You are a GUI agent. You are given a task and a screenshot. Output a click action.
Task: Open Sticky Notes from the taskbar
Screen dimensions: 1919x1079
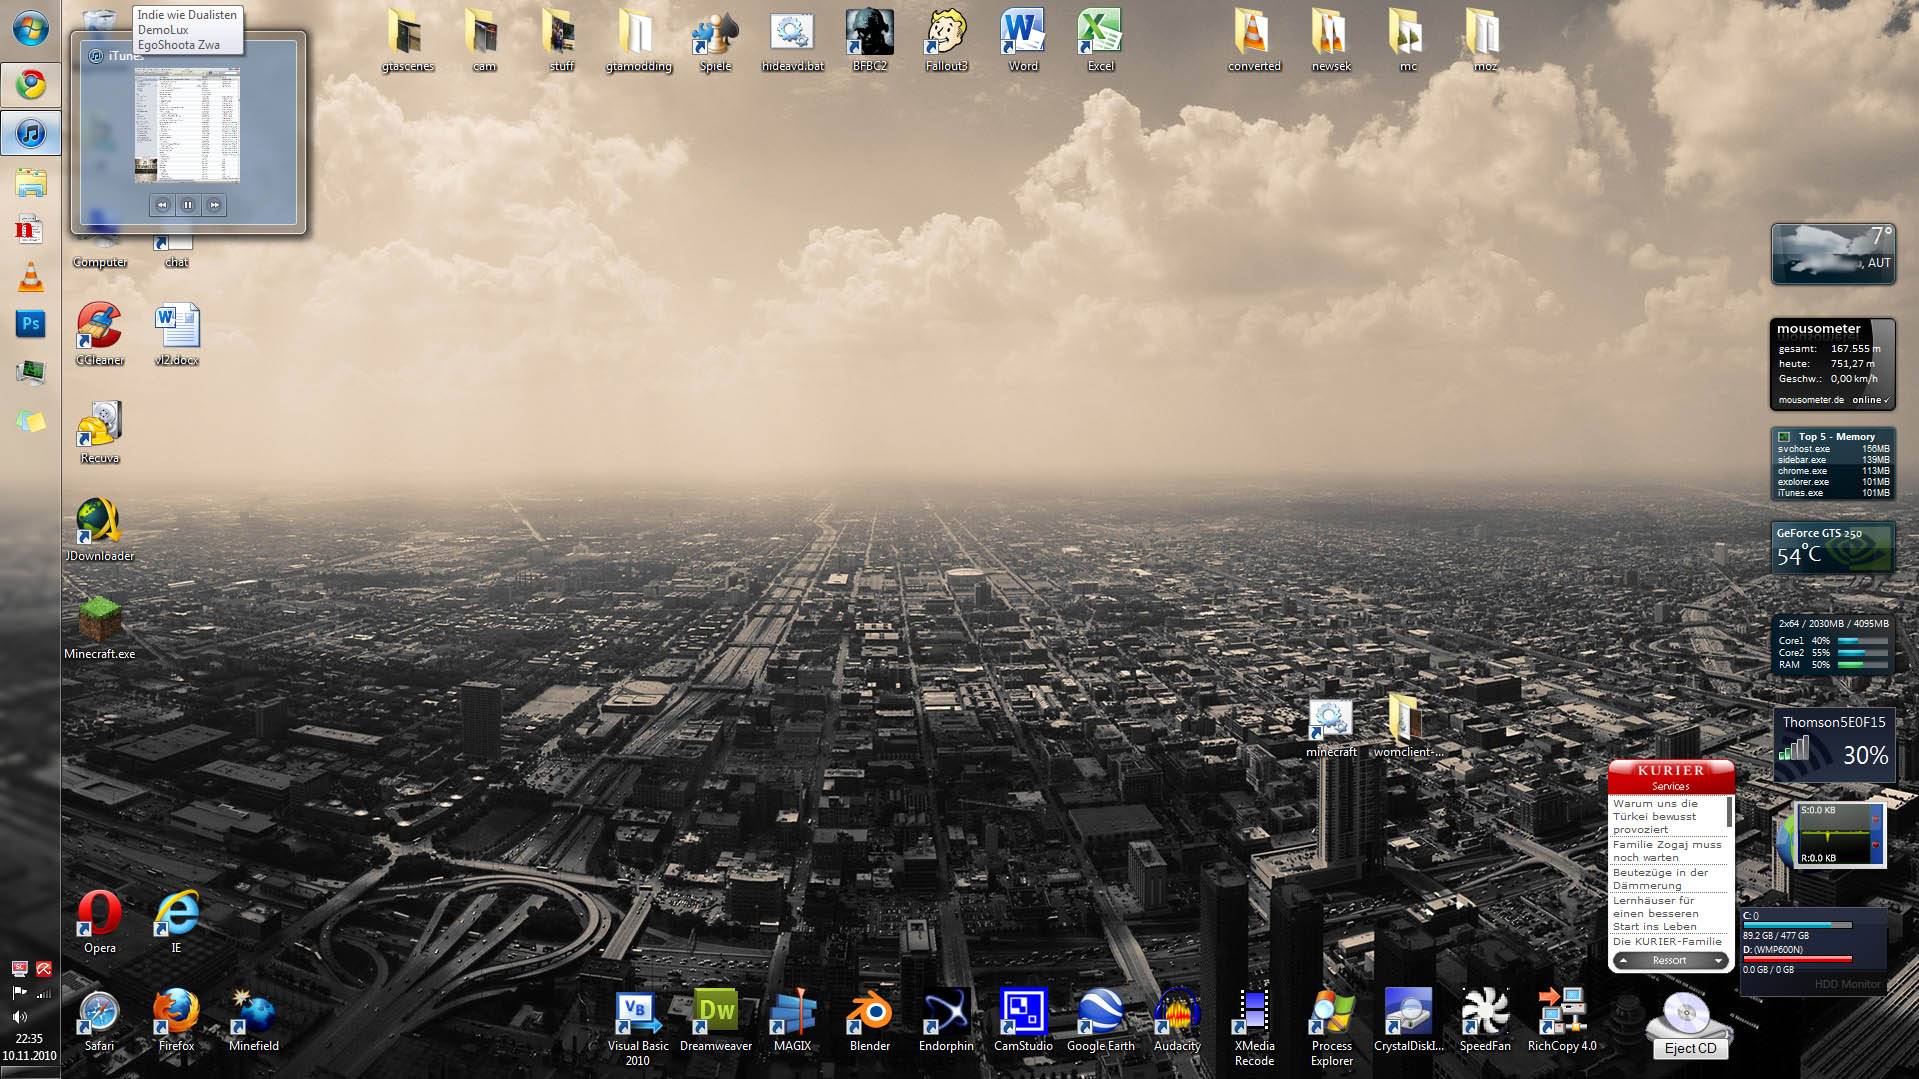pos(30,421)
